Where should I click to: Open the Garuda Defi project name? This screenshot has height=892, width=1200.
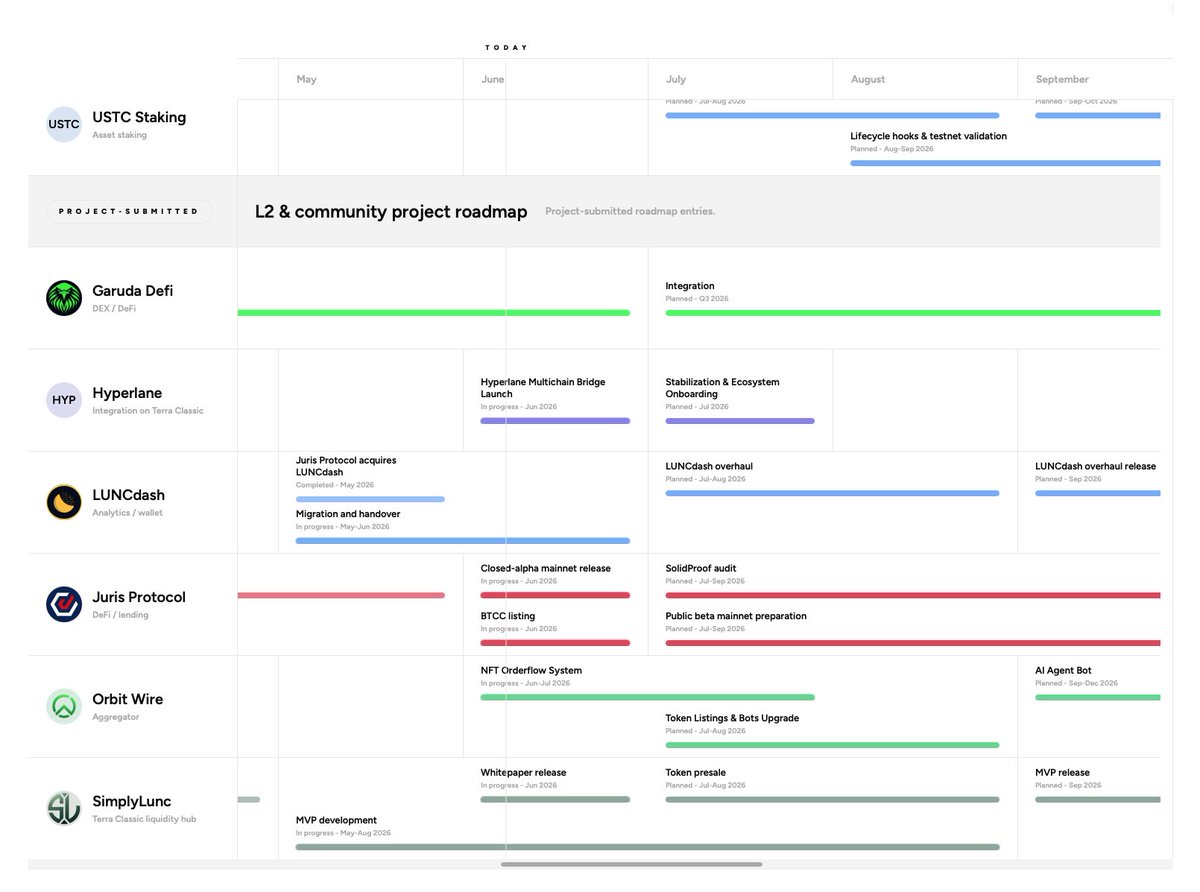(132, 291)
